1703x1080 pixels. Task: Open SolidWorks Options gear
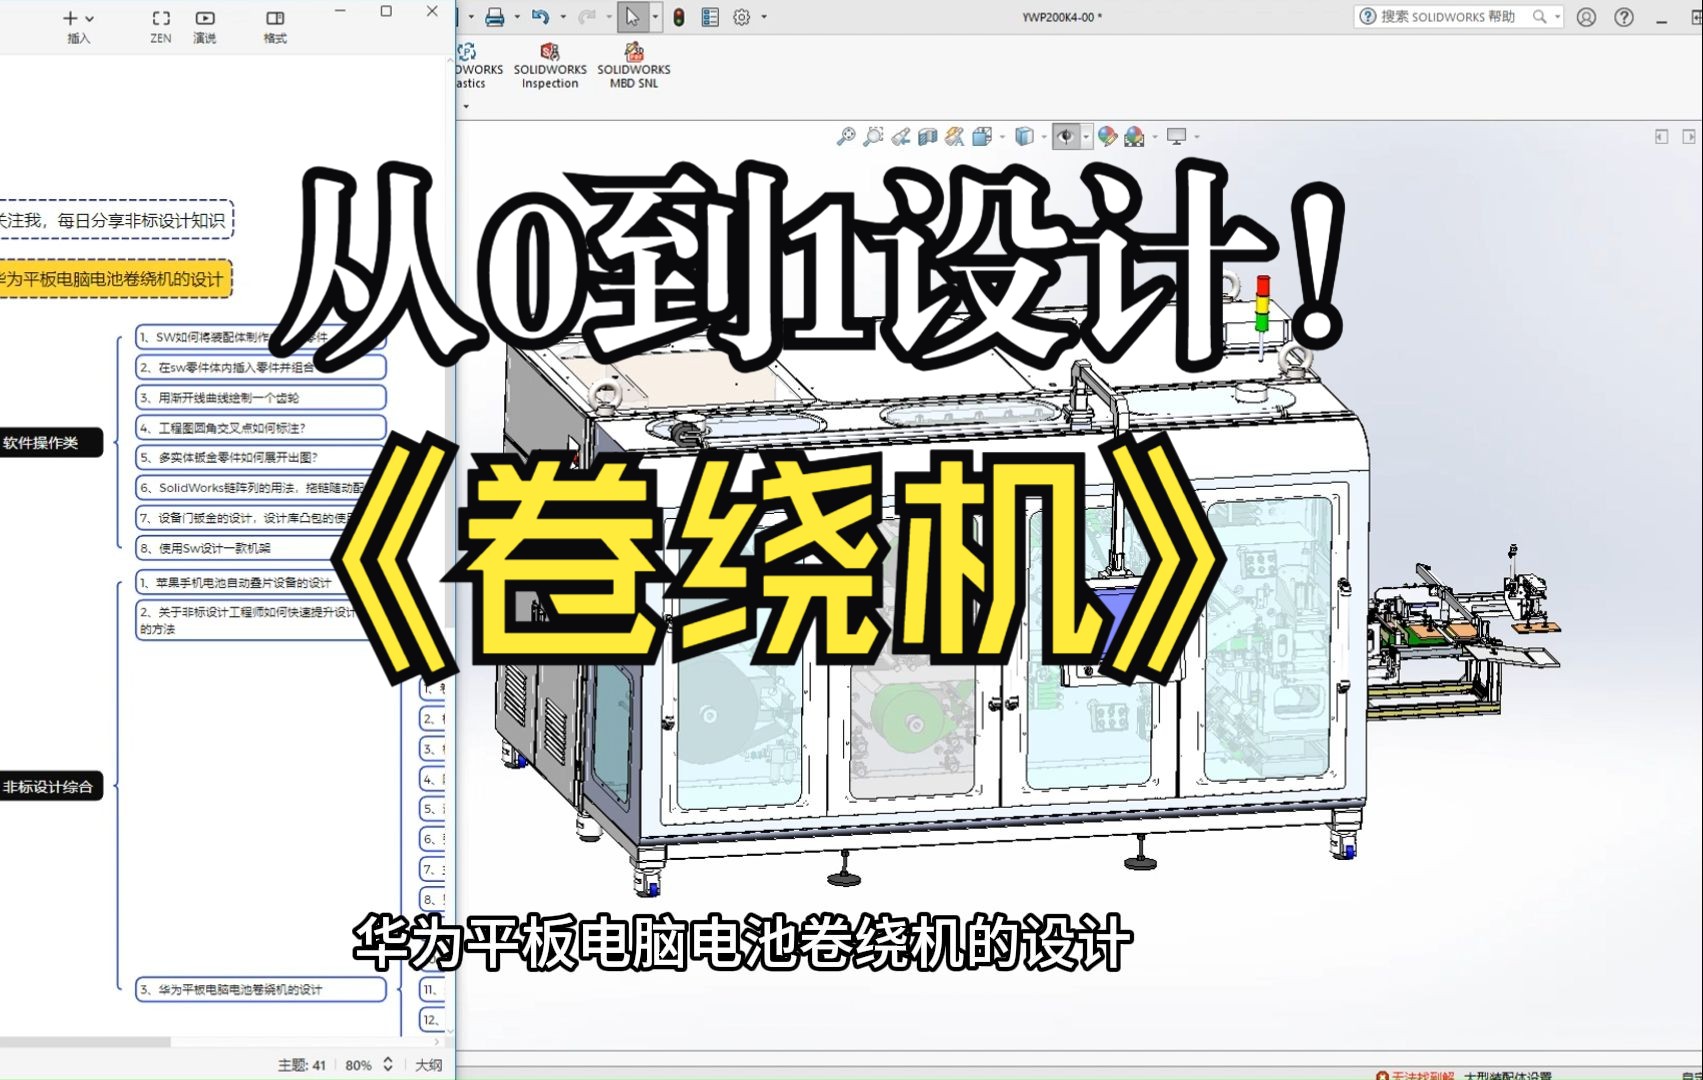tap(742, 17)
